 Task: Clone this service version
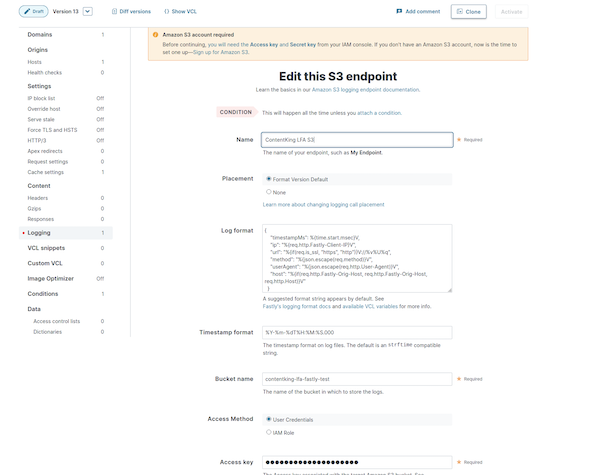pyautogui.click(x=469, y=12)
